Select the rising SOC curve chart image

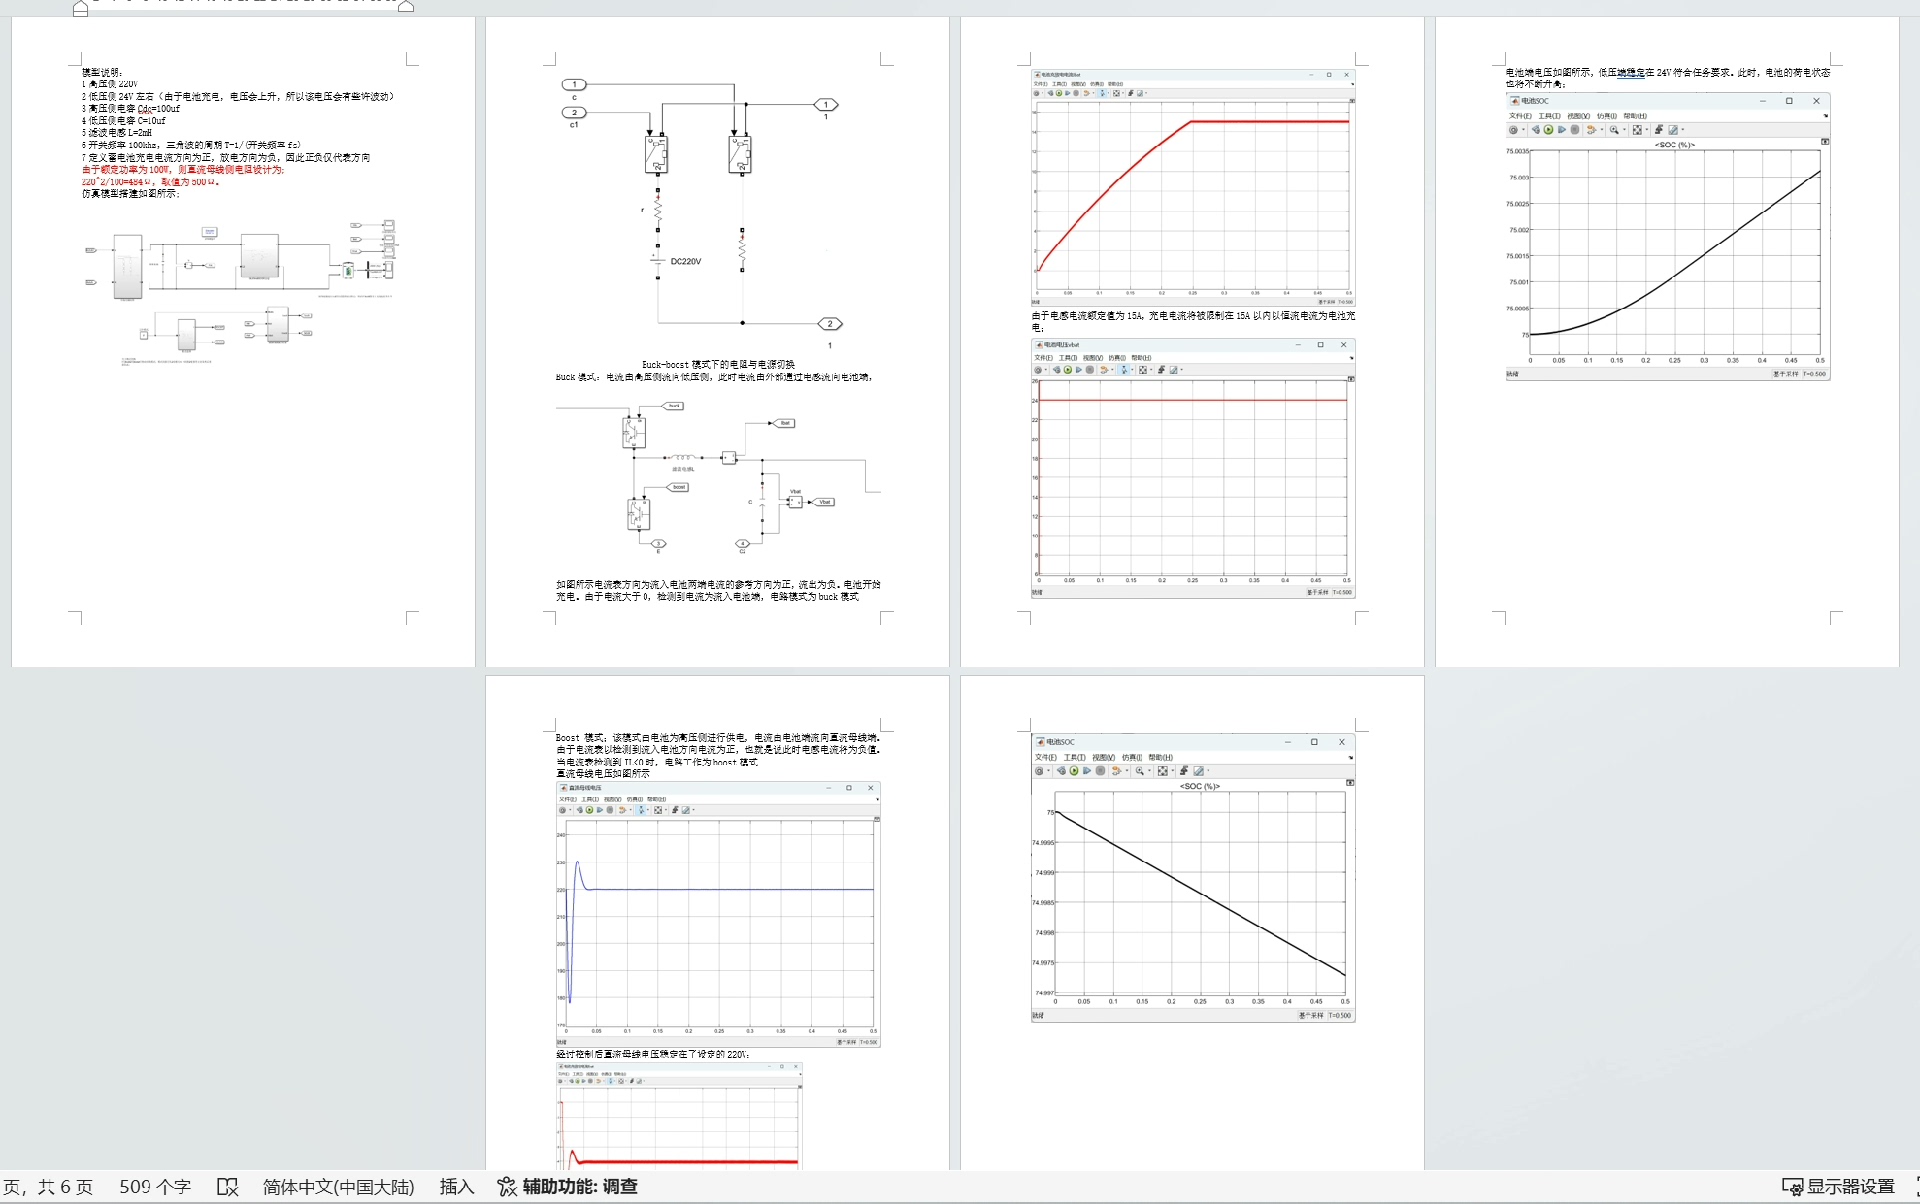pyautogui.click(x=1668, y=237)
